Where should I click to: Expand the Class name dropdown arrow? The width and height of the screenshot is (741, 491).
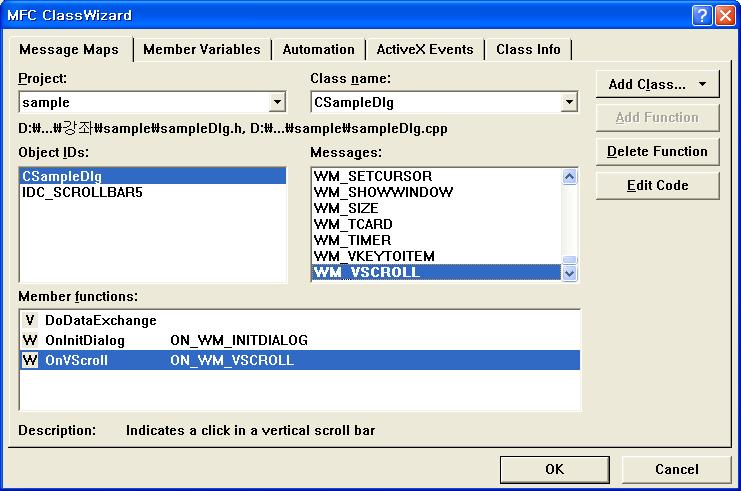coord(569,102)
